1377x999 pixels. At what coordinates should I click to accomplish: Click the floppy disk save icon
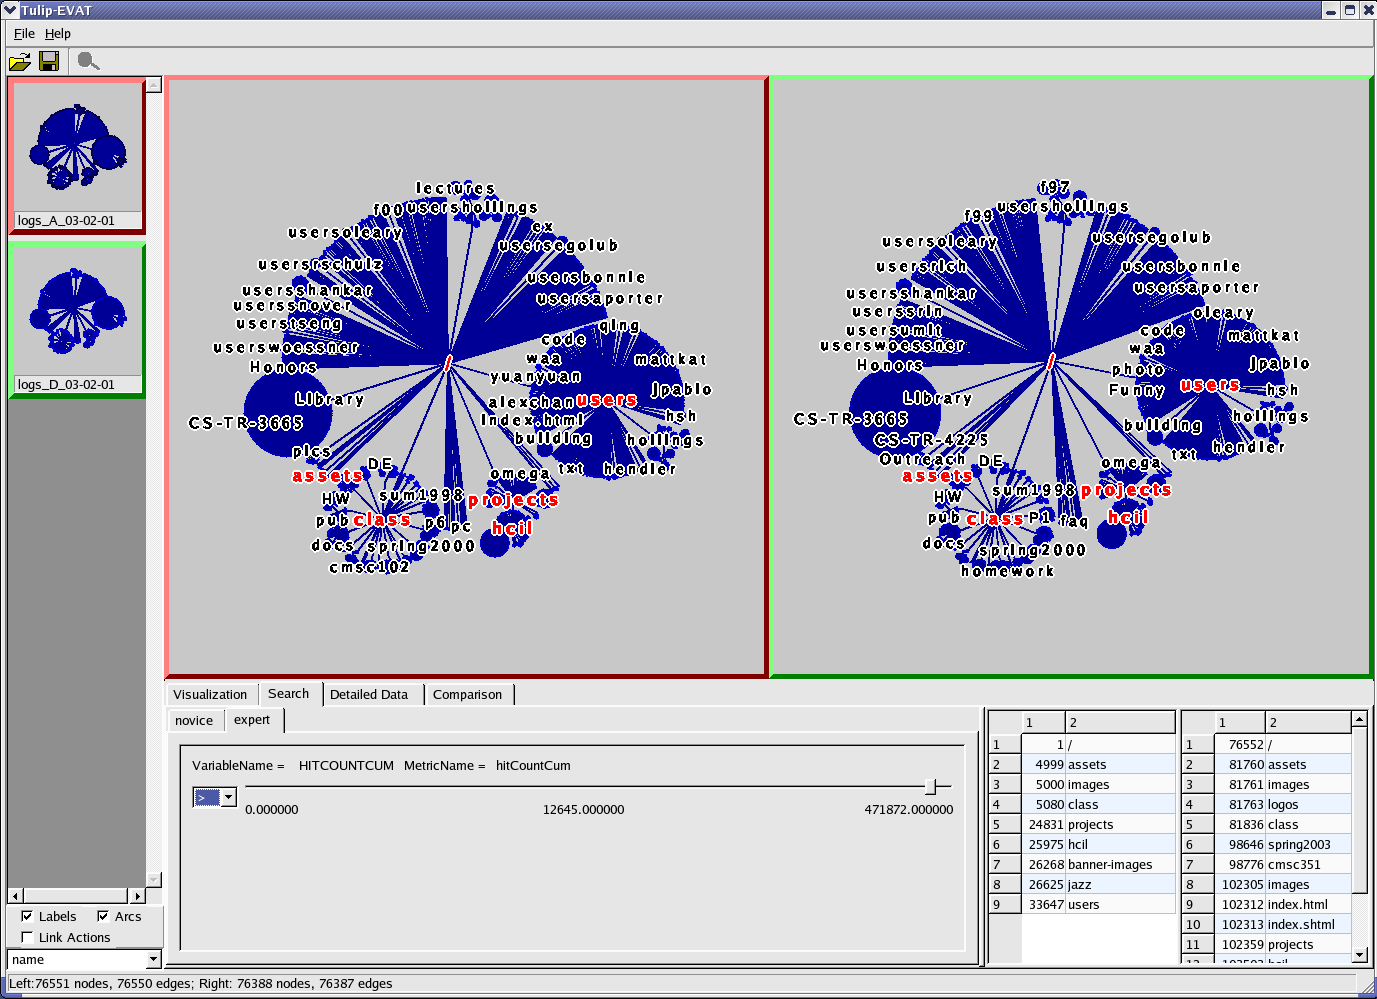point(48,62)
